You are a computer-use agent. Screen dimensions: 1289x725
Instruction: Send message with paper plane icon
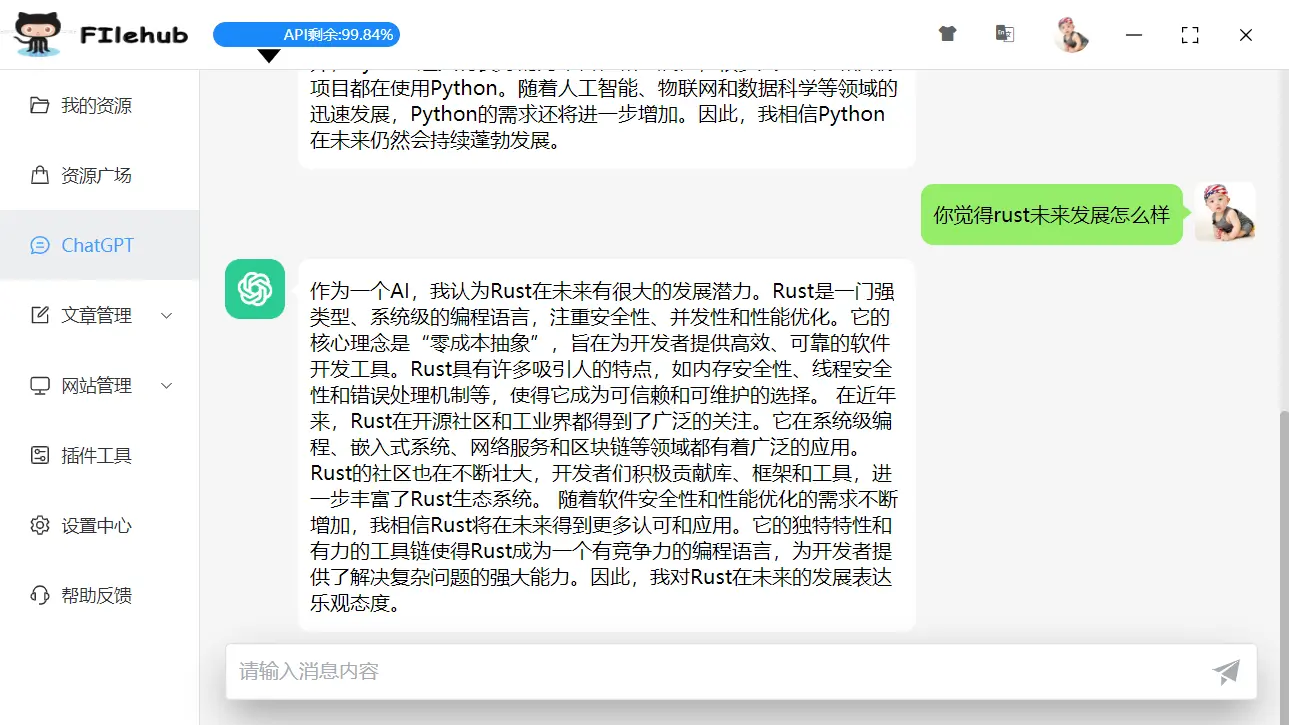click(1226, 671)
